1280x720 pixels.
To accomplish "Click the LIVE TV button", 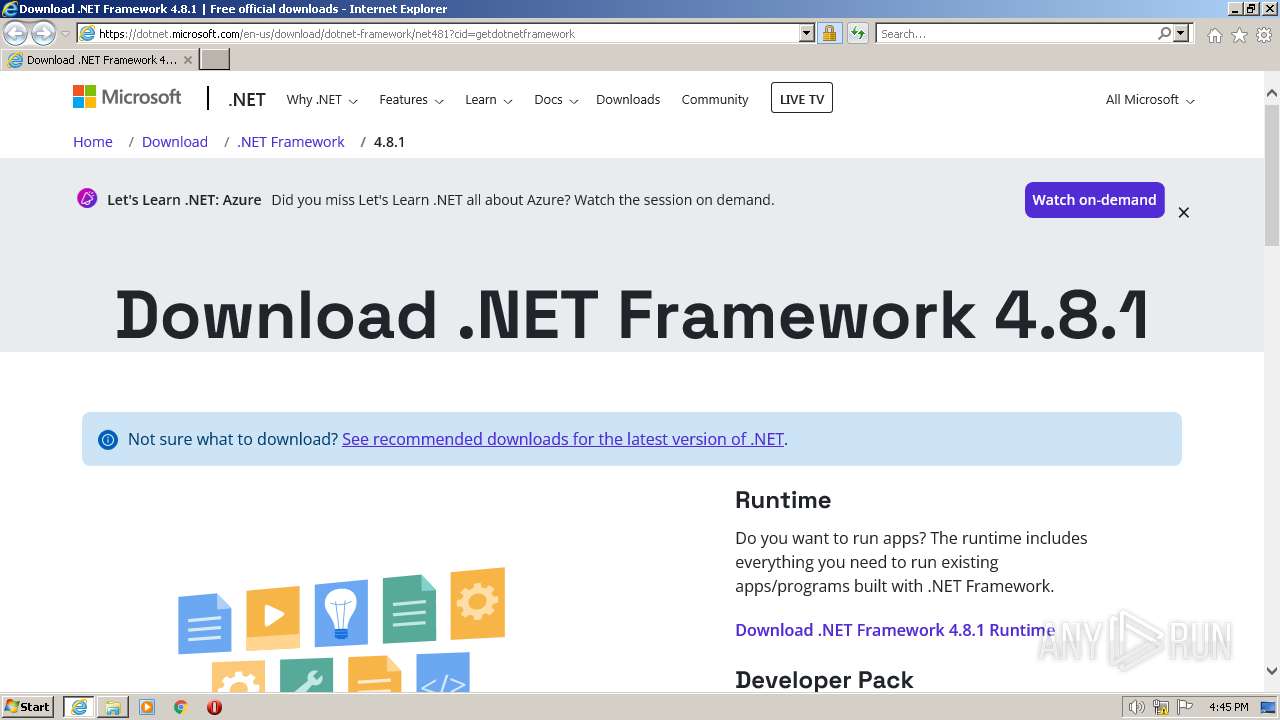I will [802, 98].
